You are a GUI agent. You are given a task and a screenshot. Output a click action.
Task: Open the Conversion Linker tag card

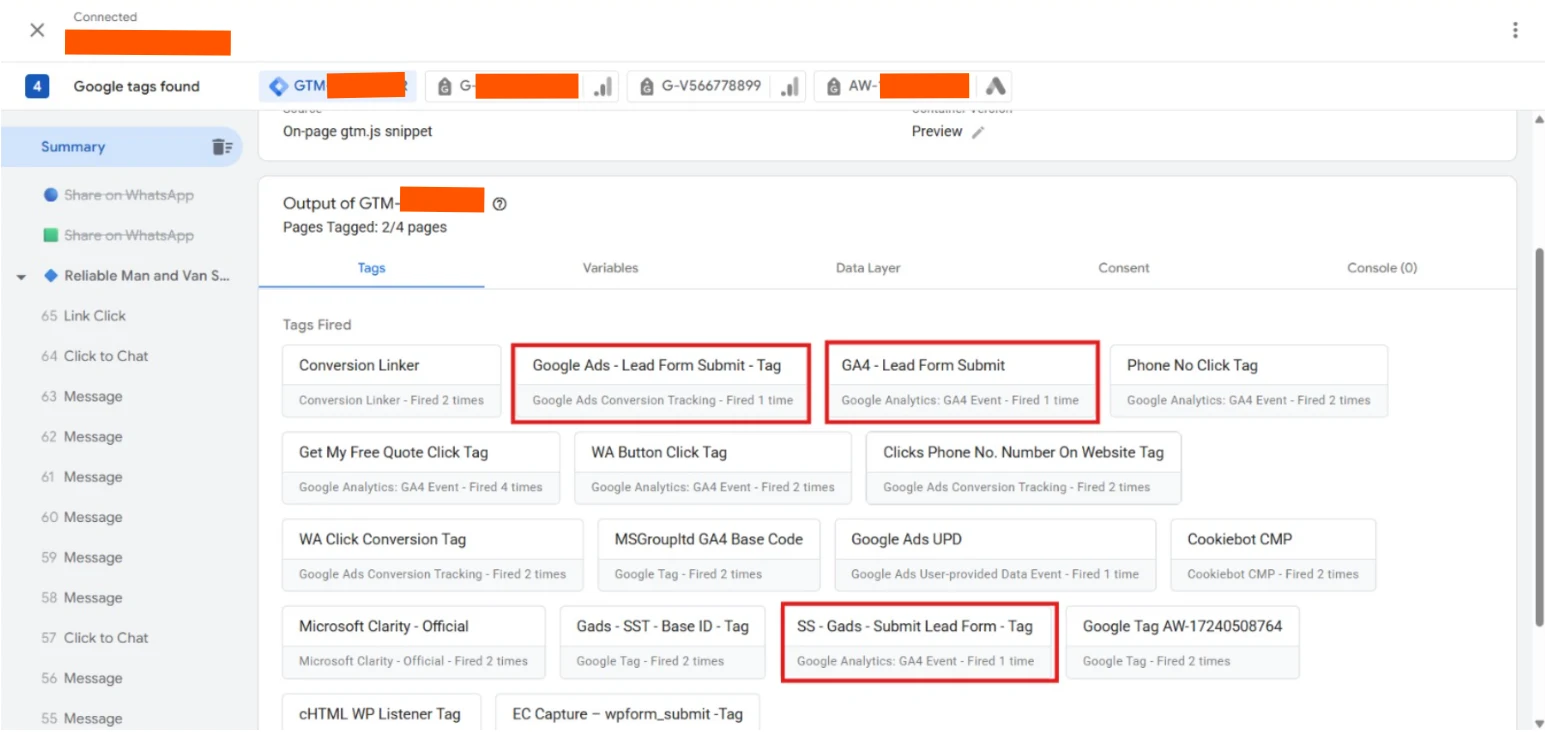391,382
